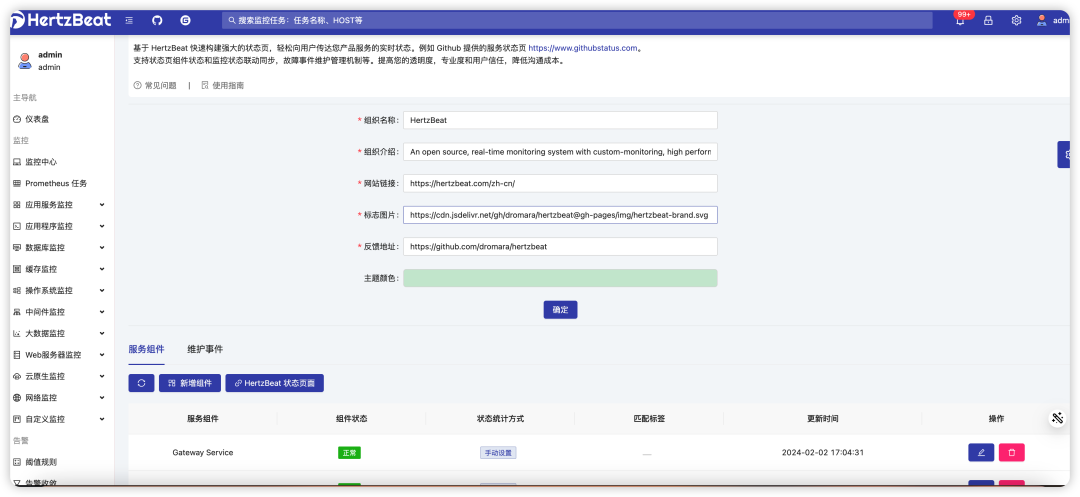Click the admin avatar in the sidebar
This screenshot has height=497, width=1080.
click(25, 61)
